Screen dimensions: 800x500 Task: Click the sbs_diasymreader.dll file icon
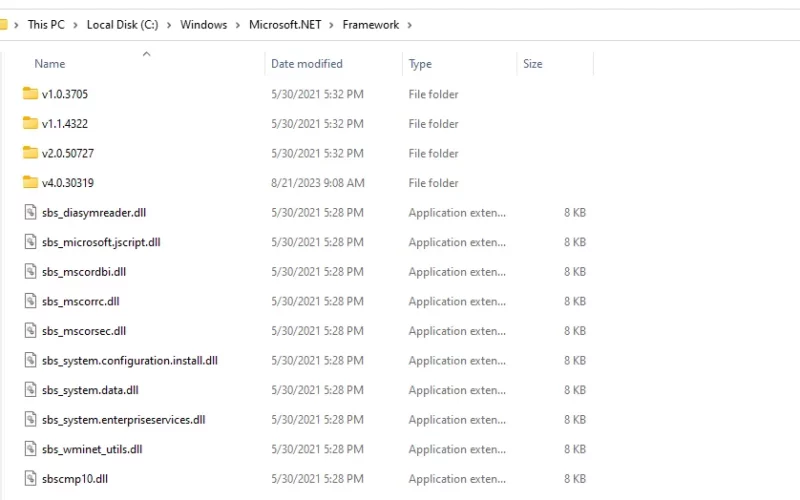[x=31, y=212]
